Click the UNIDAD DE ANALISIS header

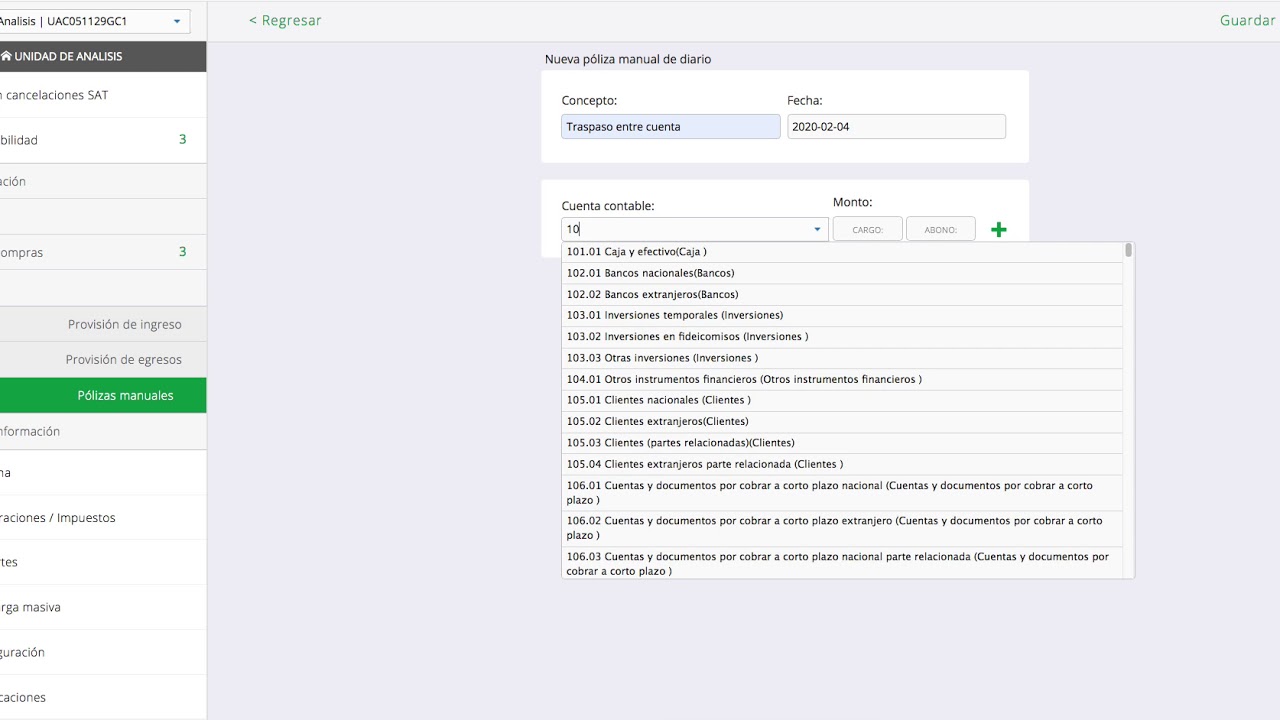click(x=103, y=57)
